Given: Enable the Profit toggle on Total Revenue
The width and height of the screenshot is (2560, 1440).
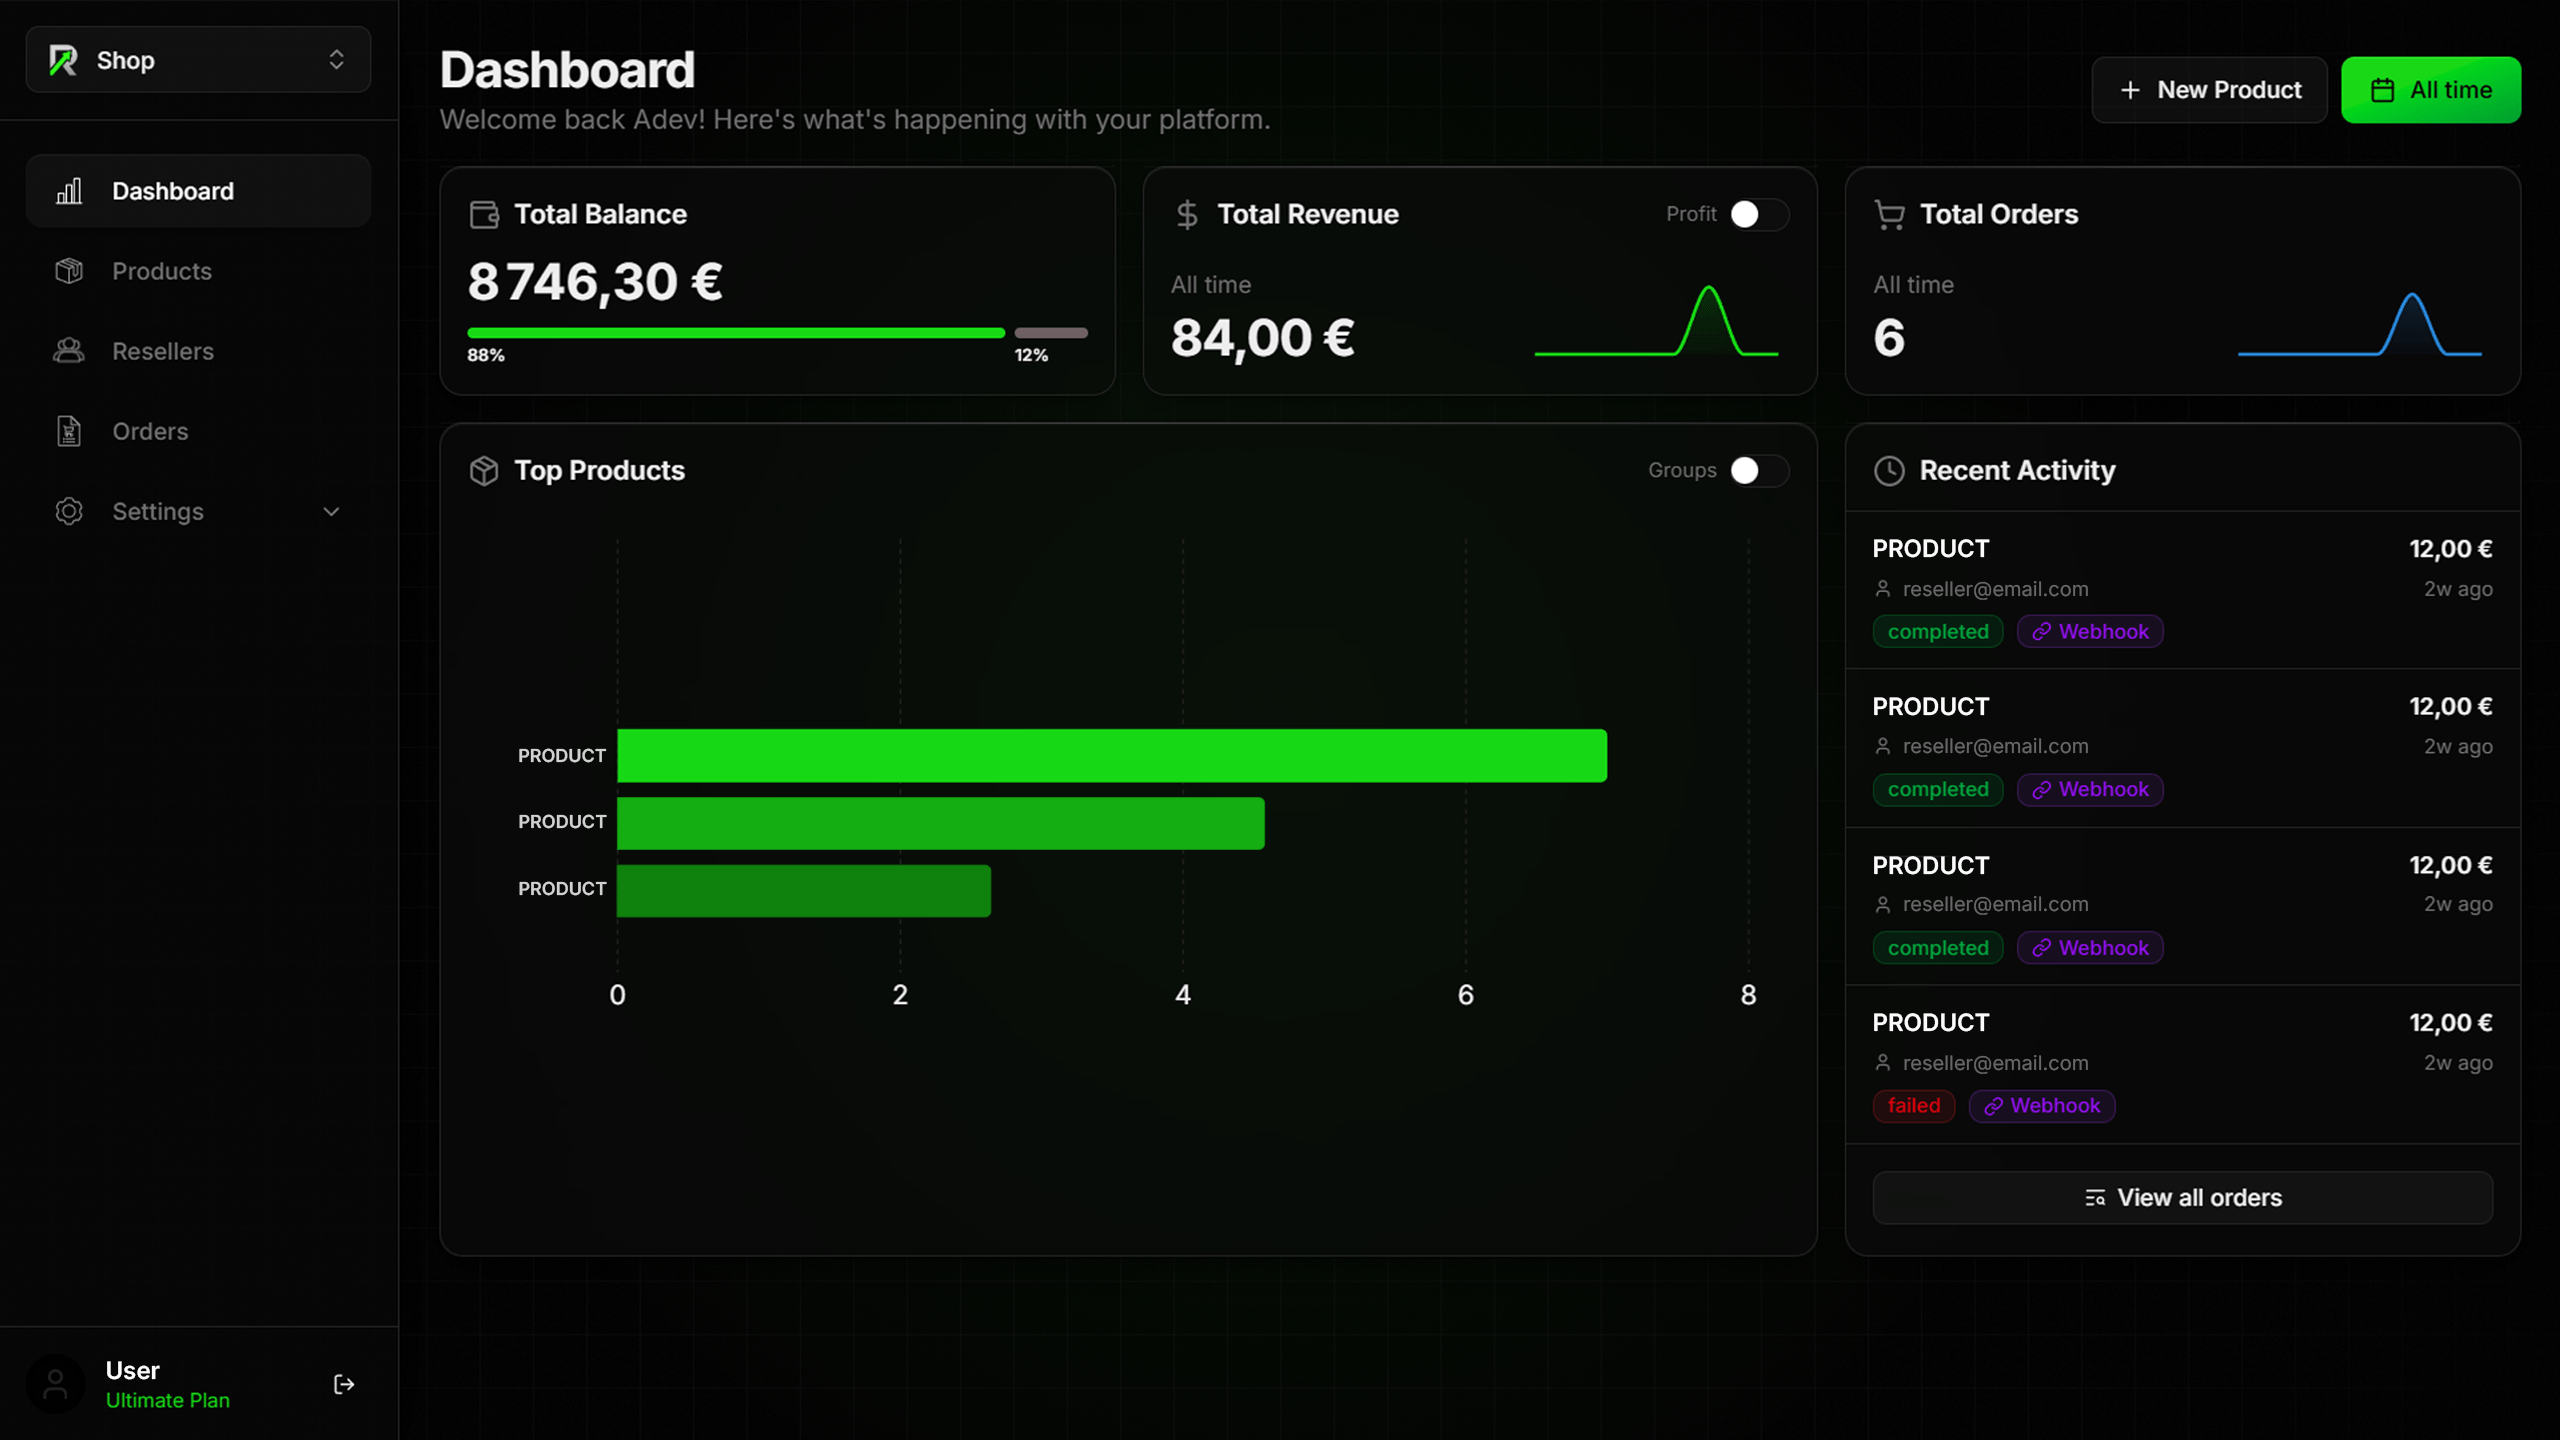Looking at the screenshot, I should pyautogui.click(x=1757, y=214).
